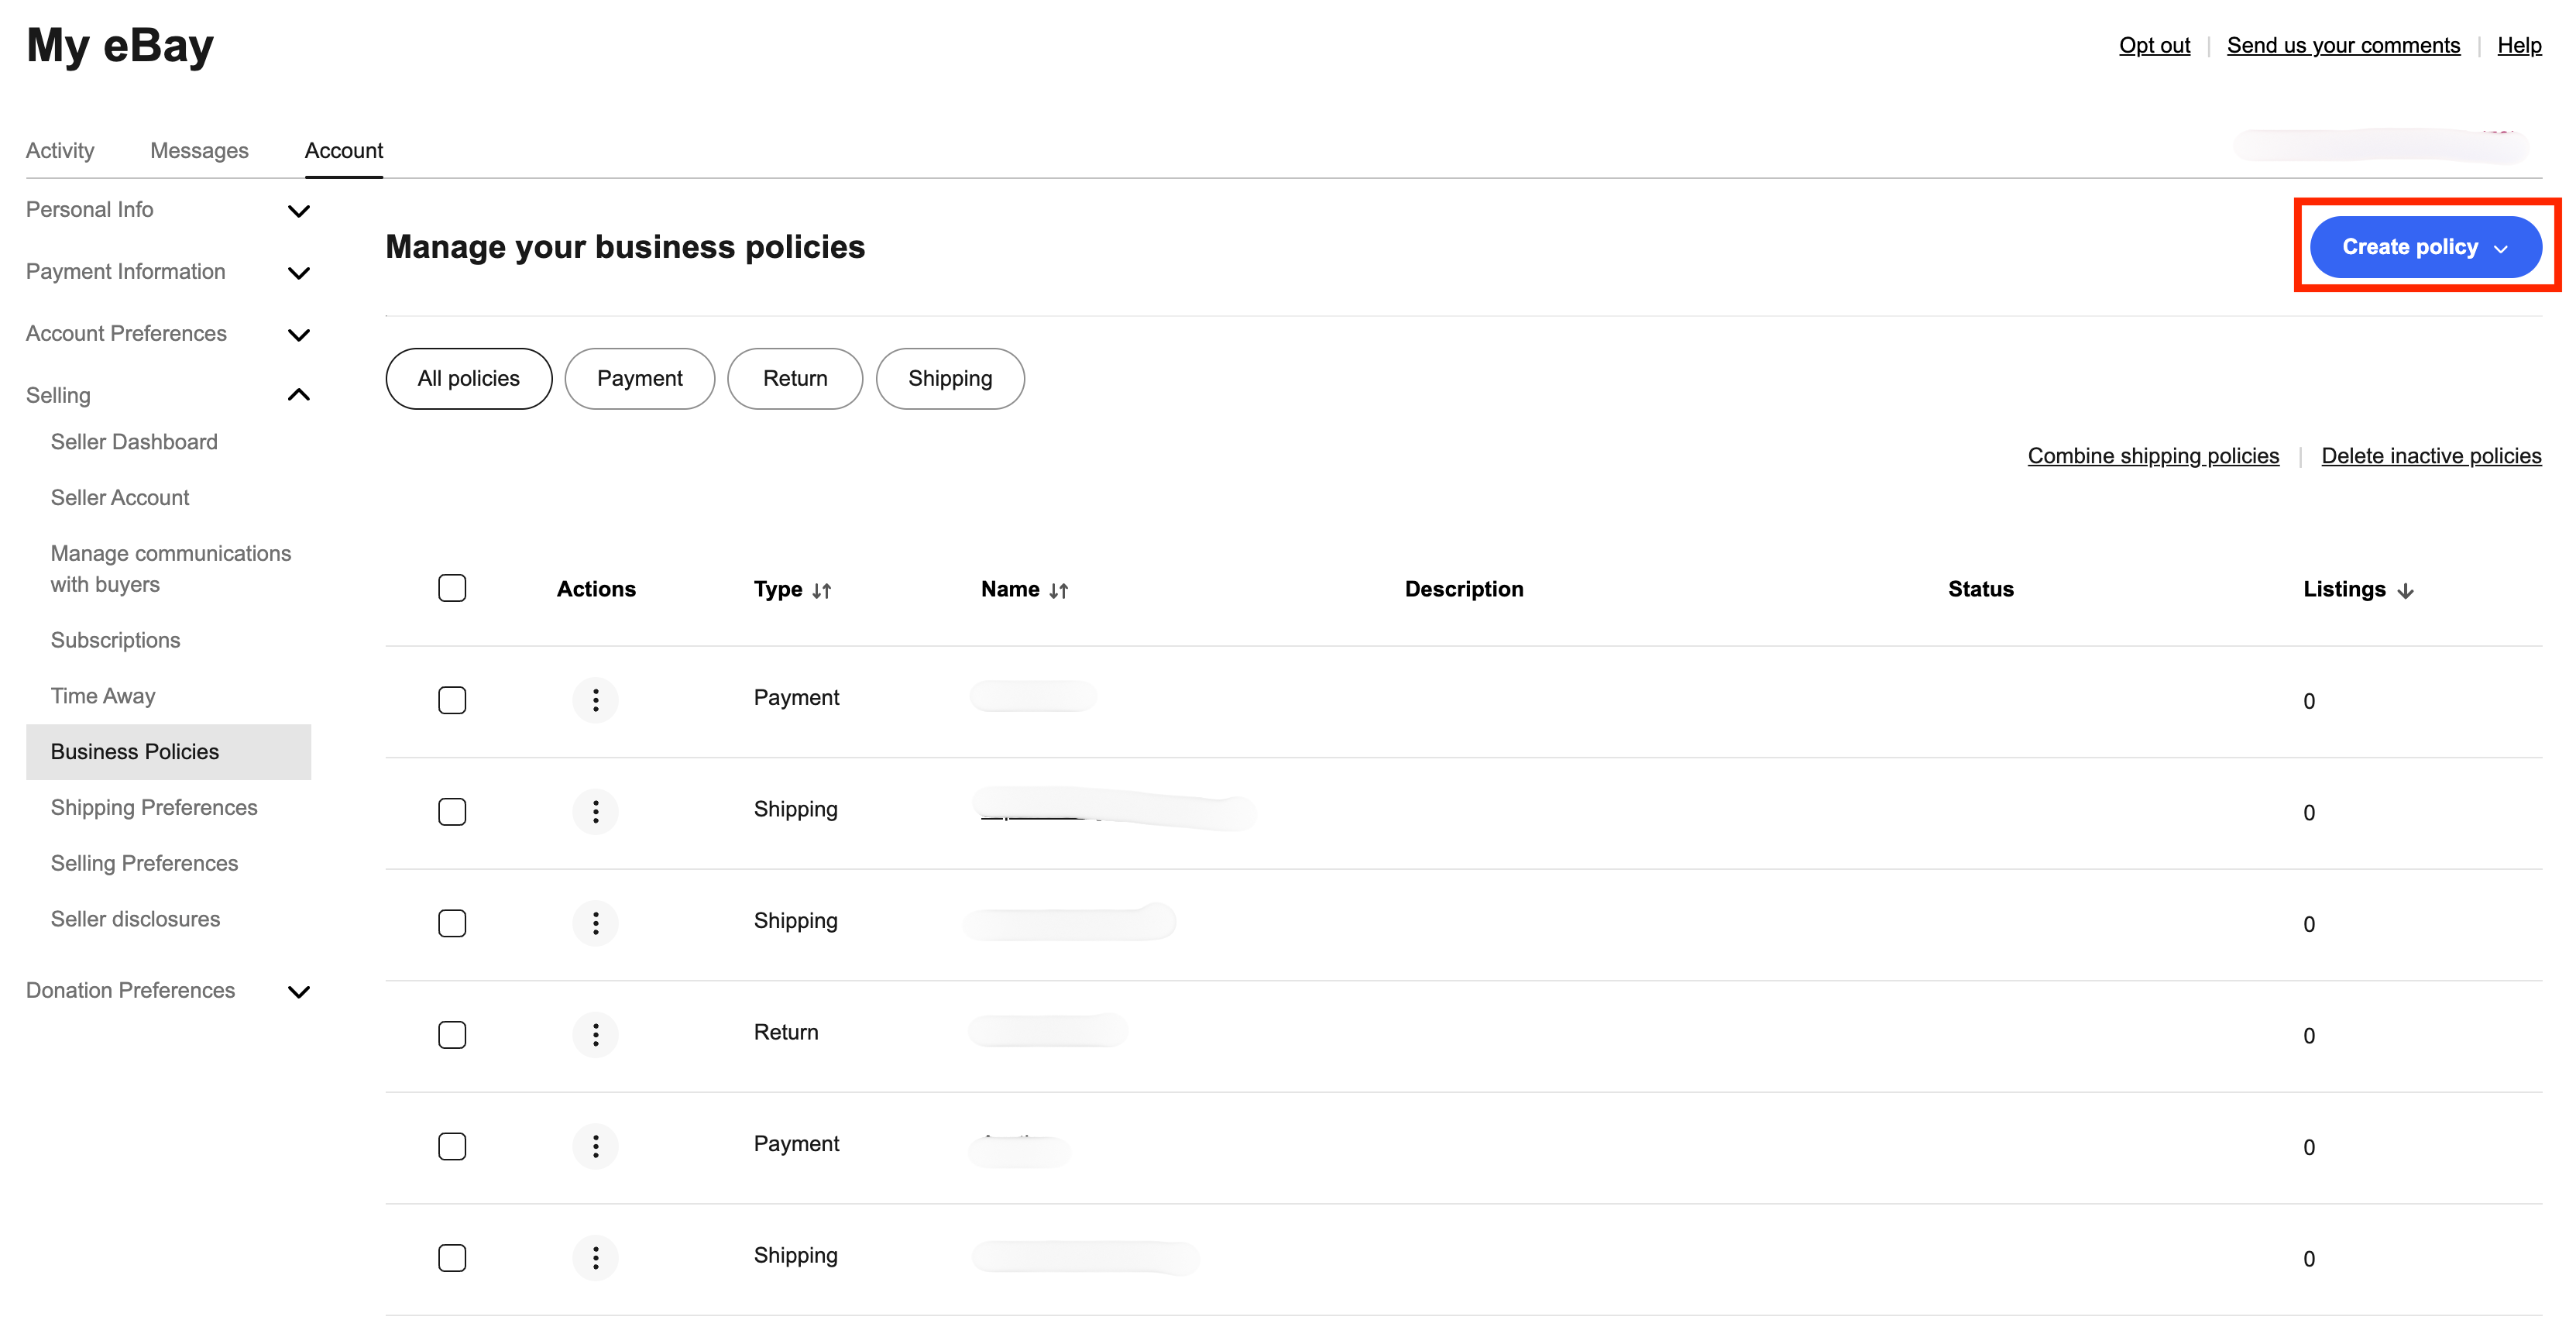Image resolution: width=2576 pixels, height=1320 pixels.
Task: Sort by Listings descending arrow
Action: [x=2405, y=590]
